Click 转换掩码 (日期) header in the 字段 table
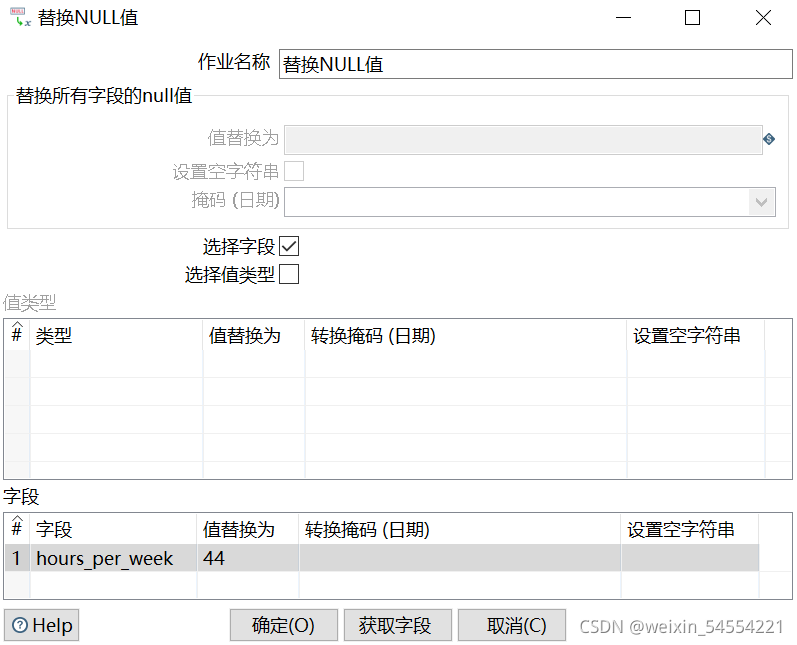 point(460,529)
